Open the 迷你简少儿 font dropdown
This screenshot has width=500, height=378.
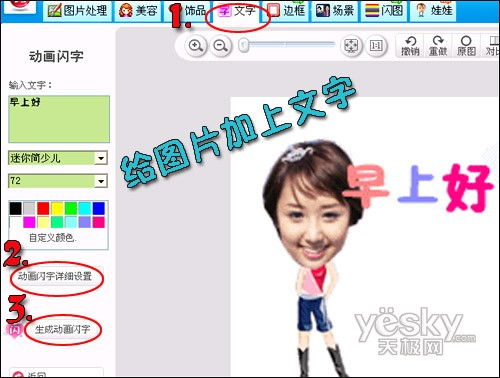(58, 158)
